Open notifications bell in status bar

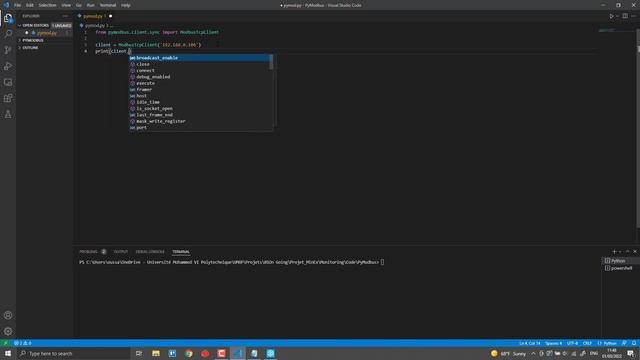click(x=634, y=343)
